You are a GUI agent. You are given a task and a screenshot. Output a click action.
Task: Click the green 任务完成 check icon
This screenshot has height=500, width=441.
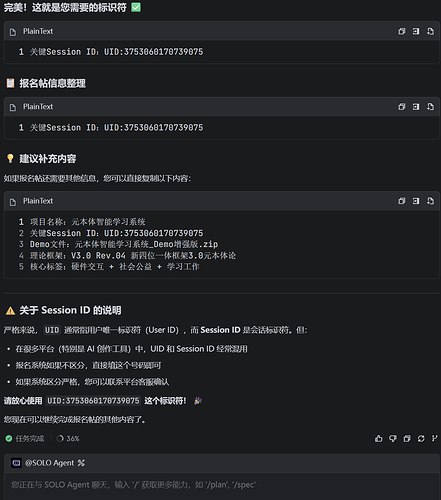[9, 439]
